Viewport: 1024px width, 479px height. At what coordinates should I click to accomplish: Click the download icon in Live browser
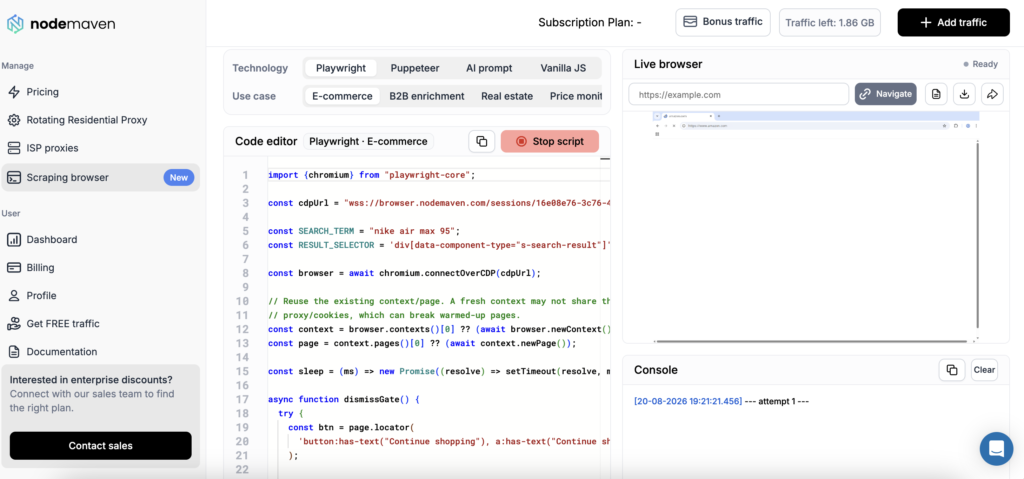964,94
